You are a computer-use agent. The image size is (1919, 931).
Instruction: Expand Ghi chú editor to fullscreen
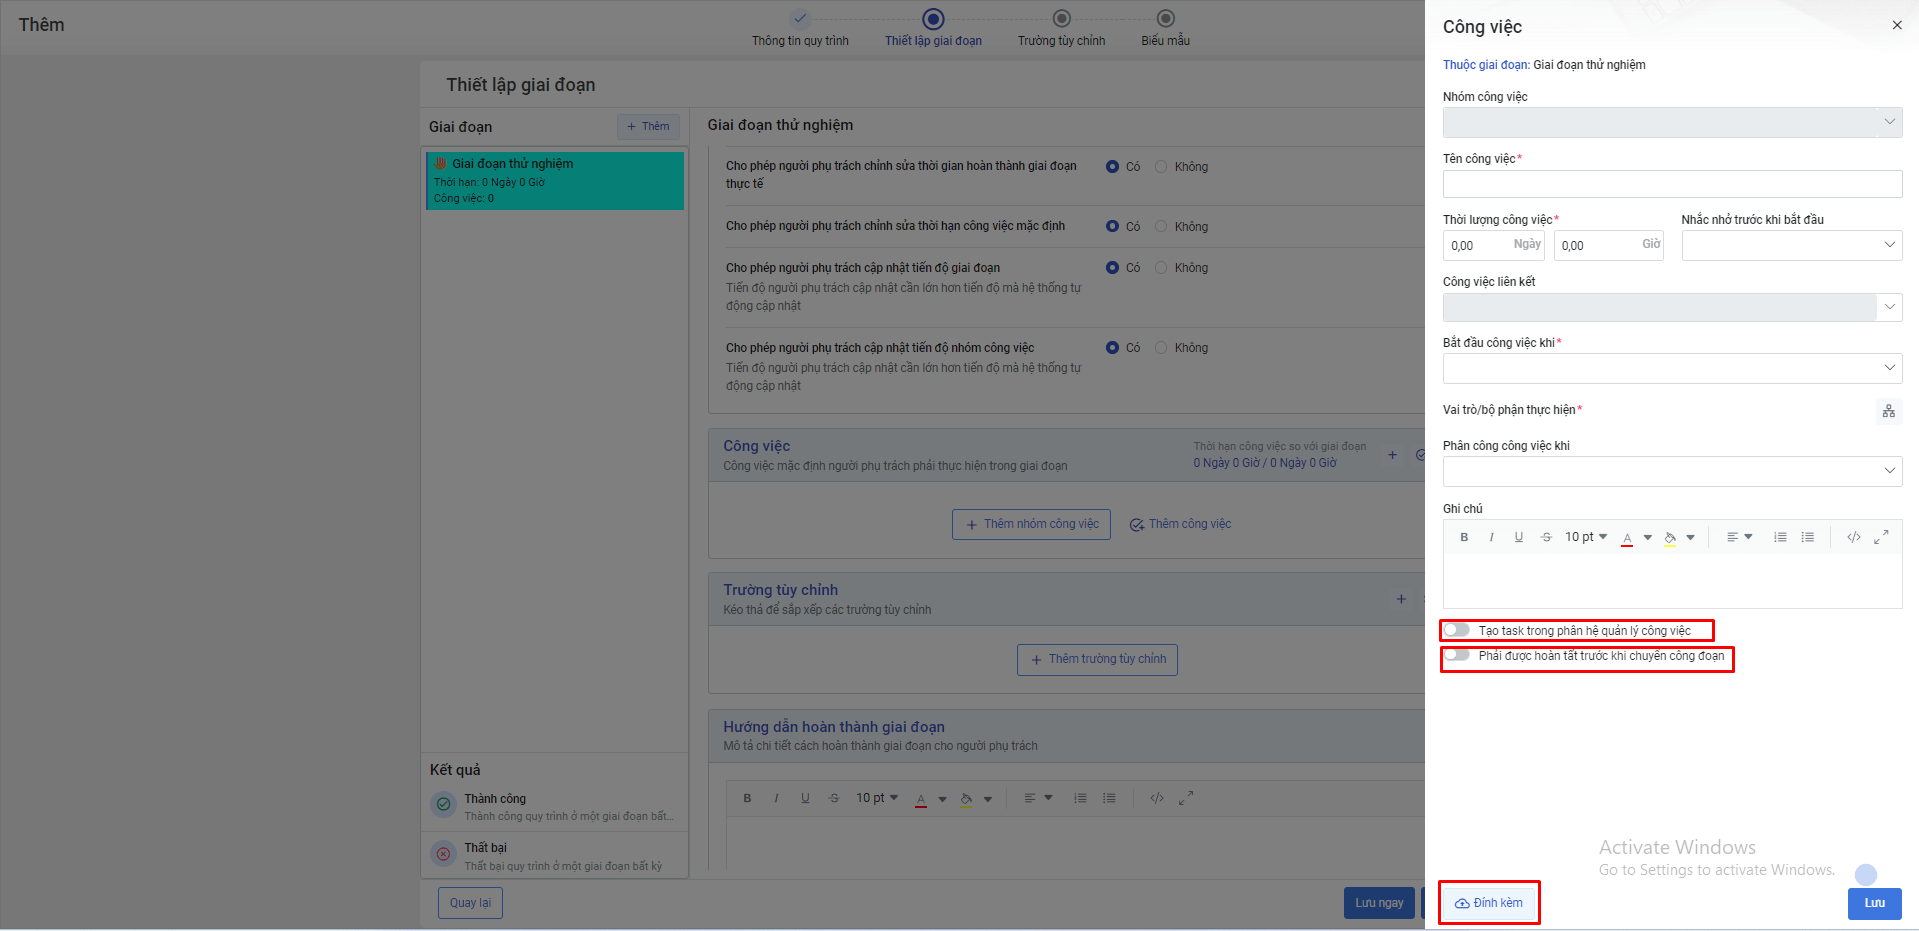coord(1881,537)
